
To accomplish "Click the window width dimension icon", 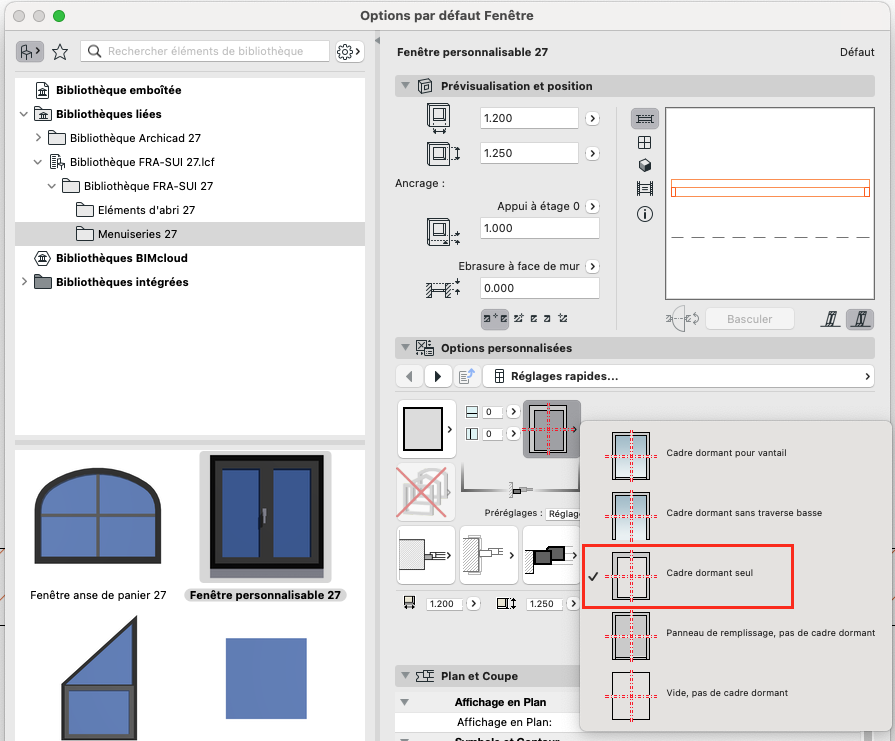I will click(x=439, y=118).
